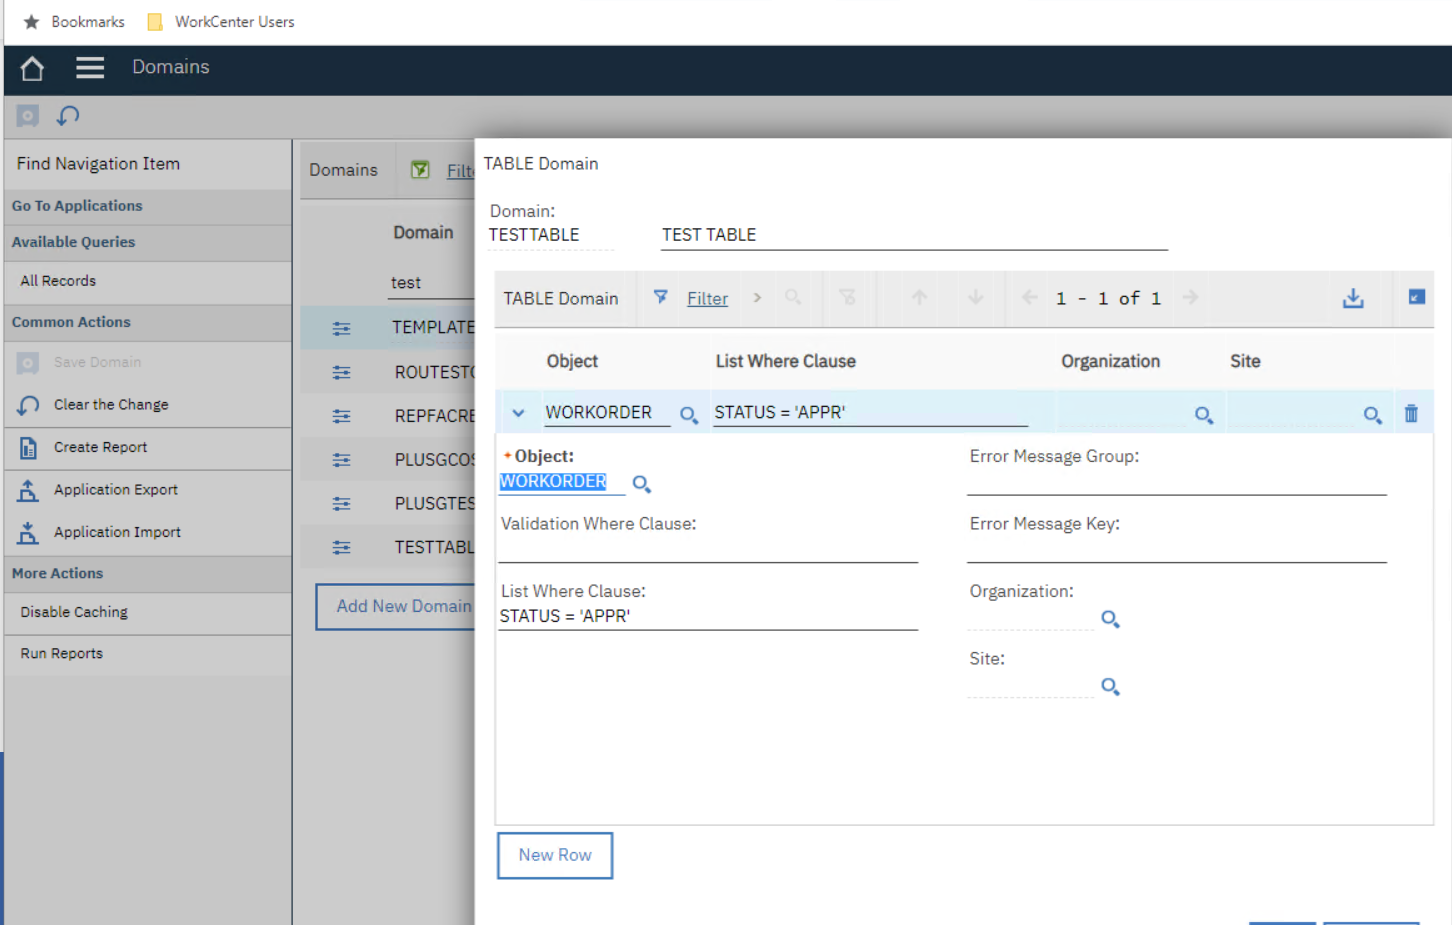
Task: Click the Clear the Change sidebar icon
Action: [x=28, y=405]
